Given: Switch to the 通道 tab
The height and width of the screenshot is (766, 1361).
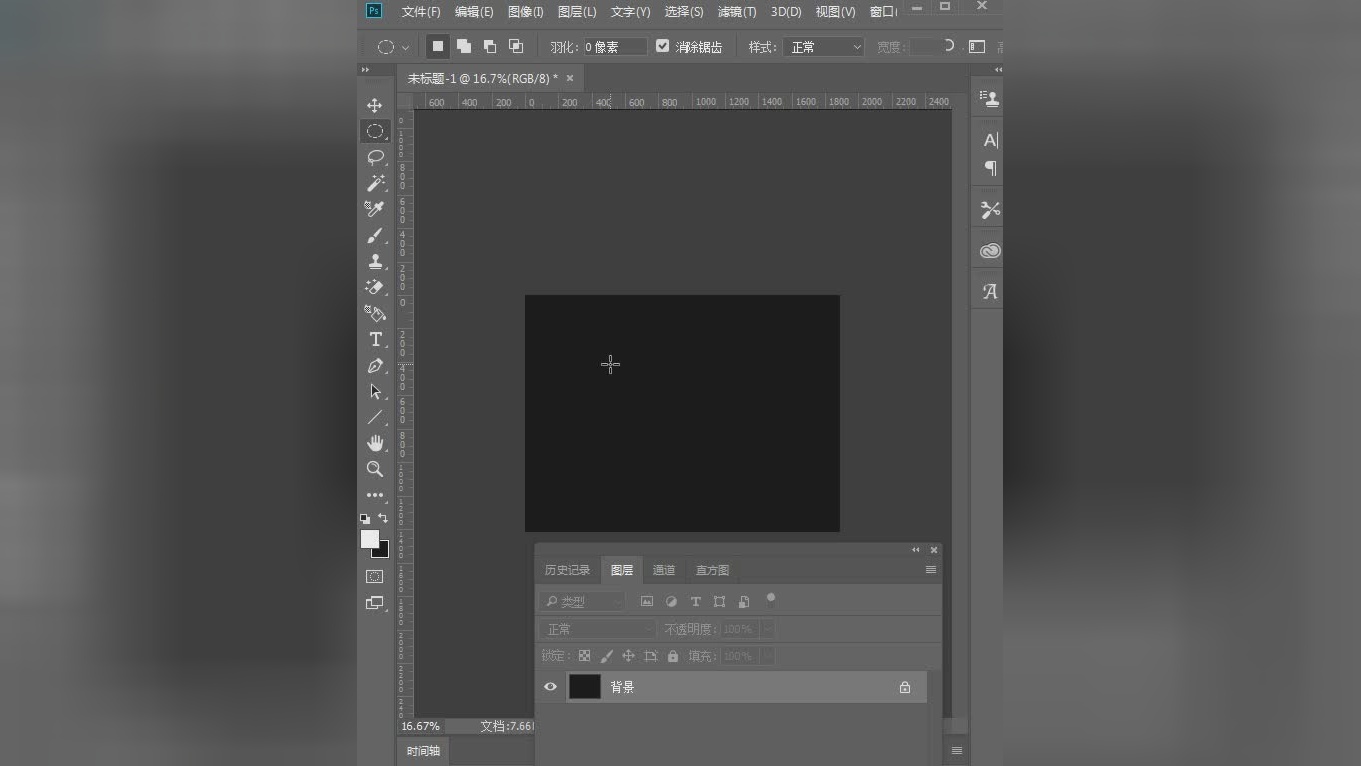Looking at the screenshot, I should (x=664, y=570).
